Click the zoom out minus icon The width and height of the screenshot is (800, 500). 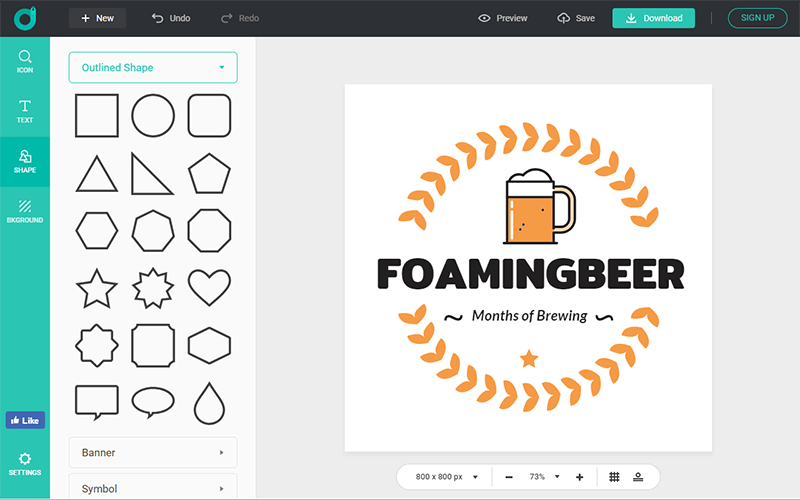pyautogui.click(x=509, y=477)
